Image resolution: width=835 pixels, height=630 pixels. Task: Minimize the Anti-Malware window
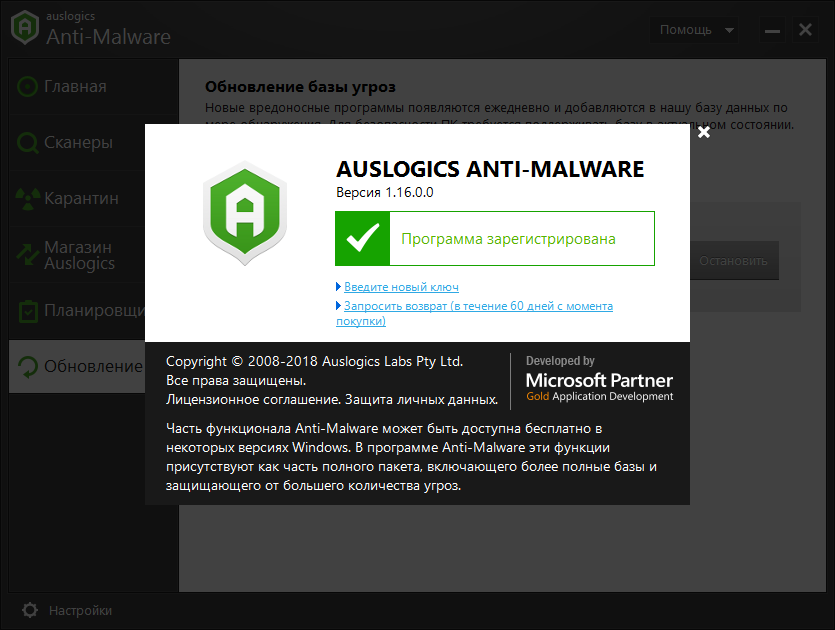click(x=772, y=30)
